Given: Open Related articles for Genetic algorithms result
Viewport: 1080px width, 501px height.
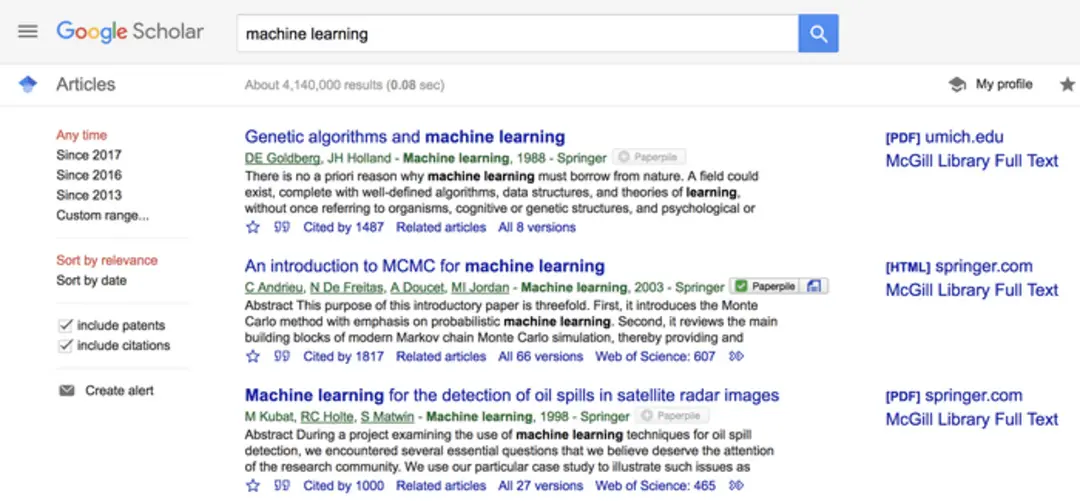Looking at the screenshot, I should point(441,227).
